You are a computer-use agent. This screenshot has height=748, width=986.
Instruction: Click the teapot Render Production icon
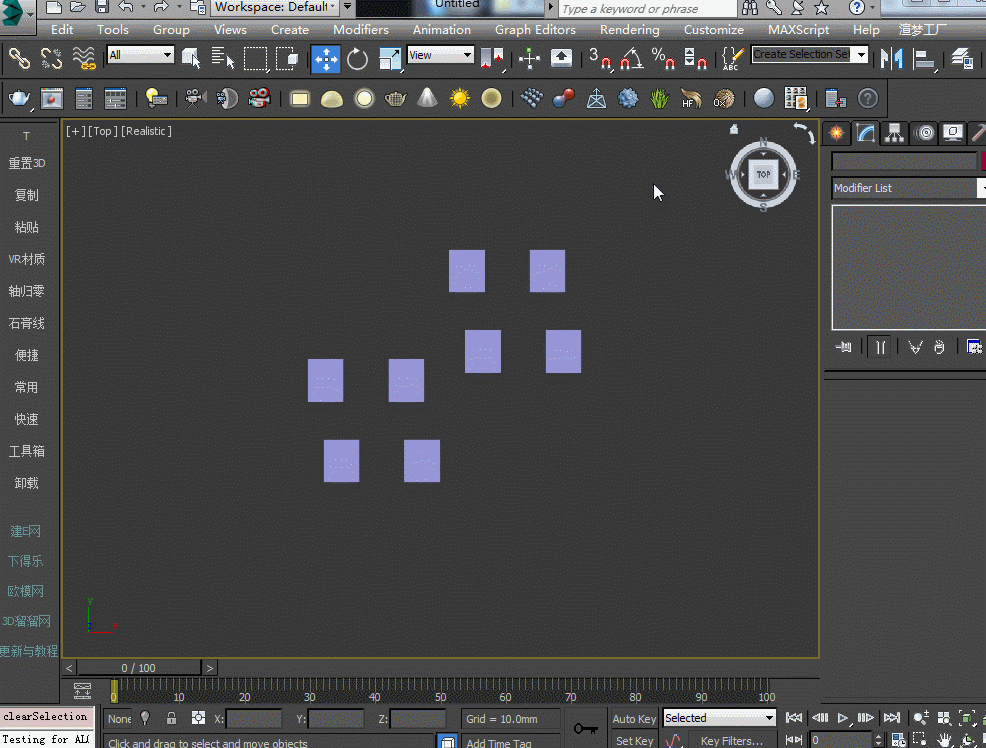19,98
